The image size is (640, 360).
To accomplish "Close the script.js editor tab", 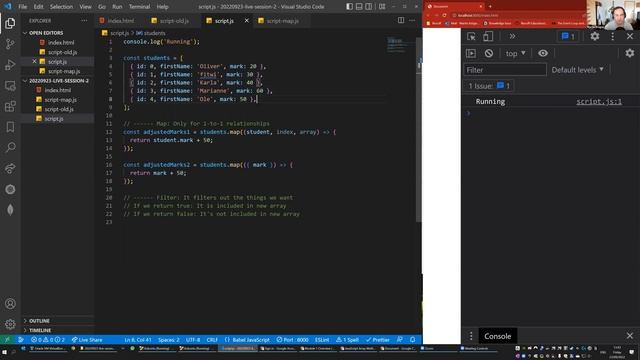I will coord(247,20).
